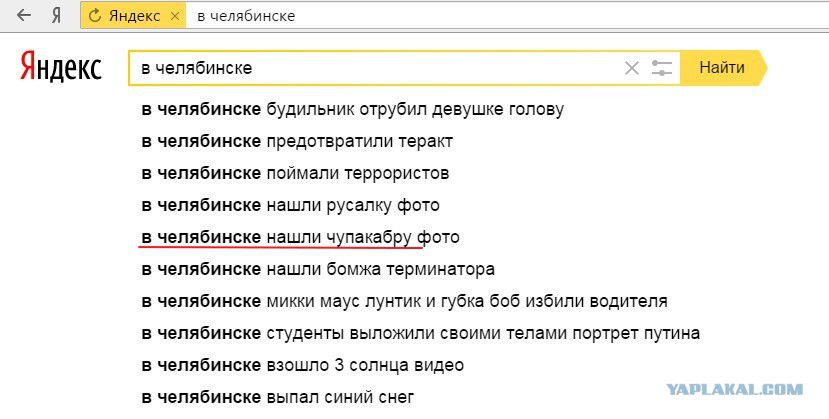Clear the search box with X icon
Screen dimensions: 829x419
(x=632, y=68)
